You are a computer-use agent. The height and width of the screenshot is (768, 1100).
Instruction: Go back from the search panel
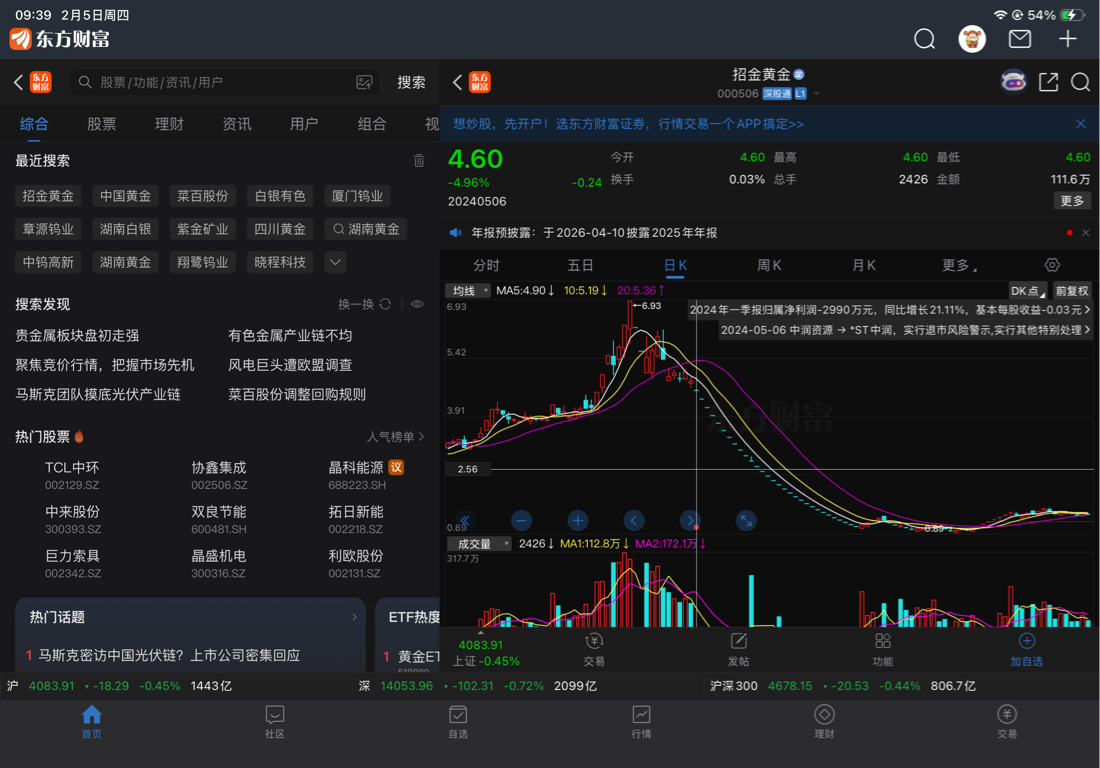(x=19, y=82)
